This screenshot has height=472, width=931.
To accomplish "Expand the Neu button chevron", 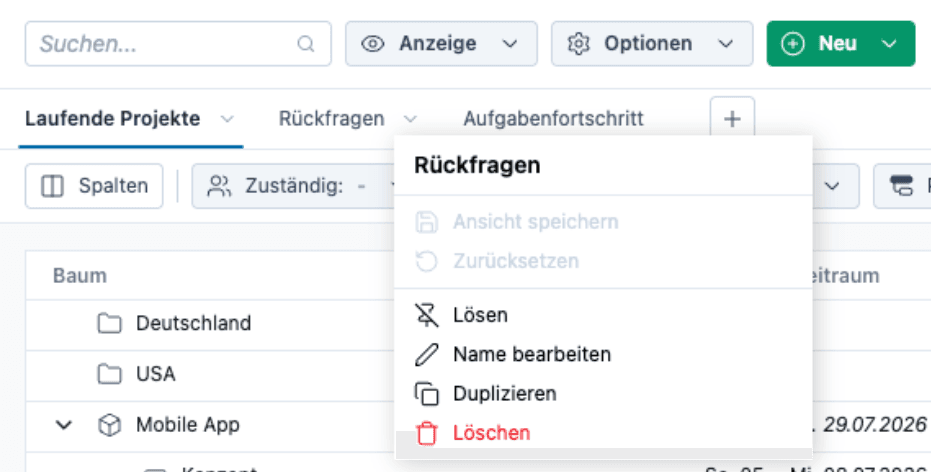I will 889,44.
